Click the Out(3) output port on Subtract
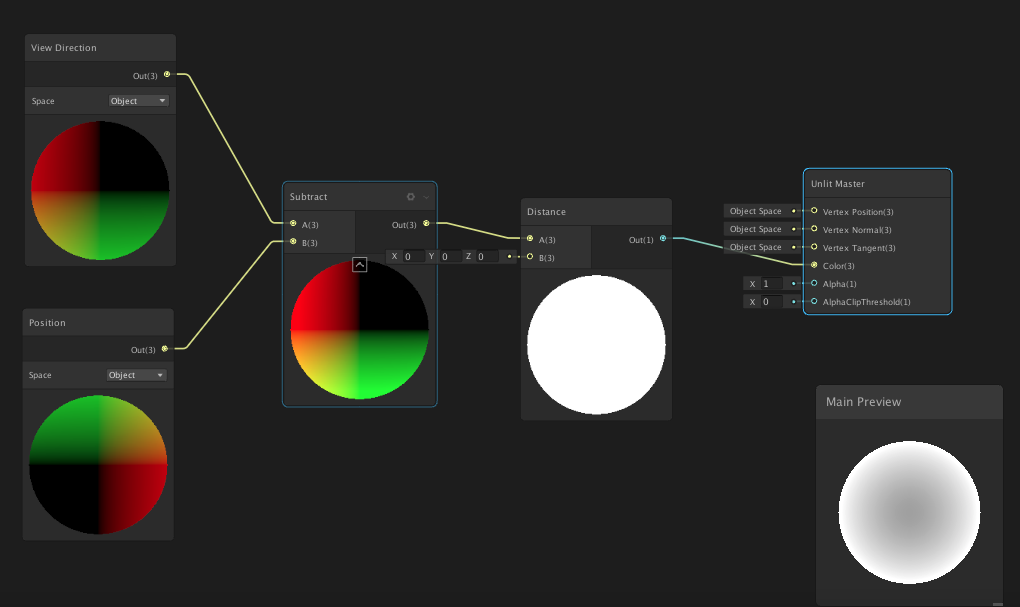The height and width of the screenshot is (607, 1020). [426, 223]
